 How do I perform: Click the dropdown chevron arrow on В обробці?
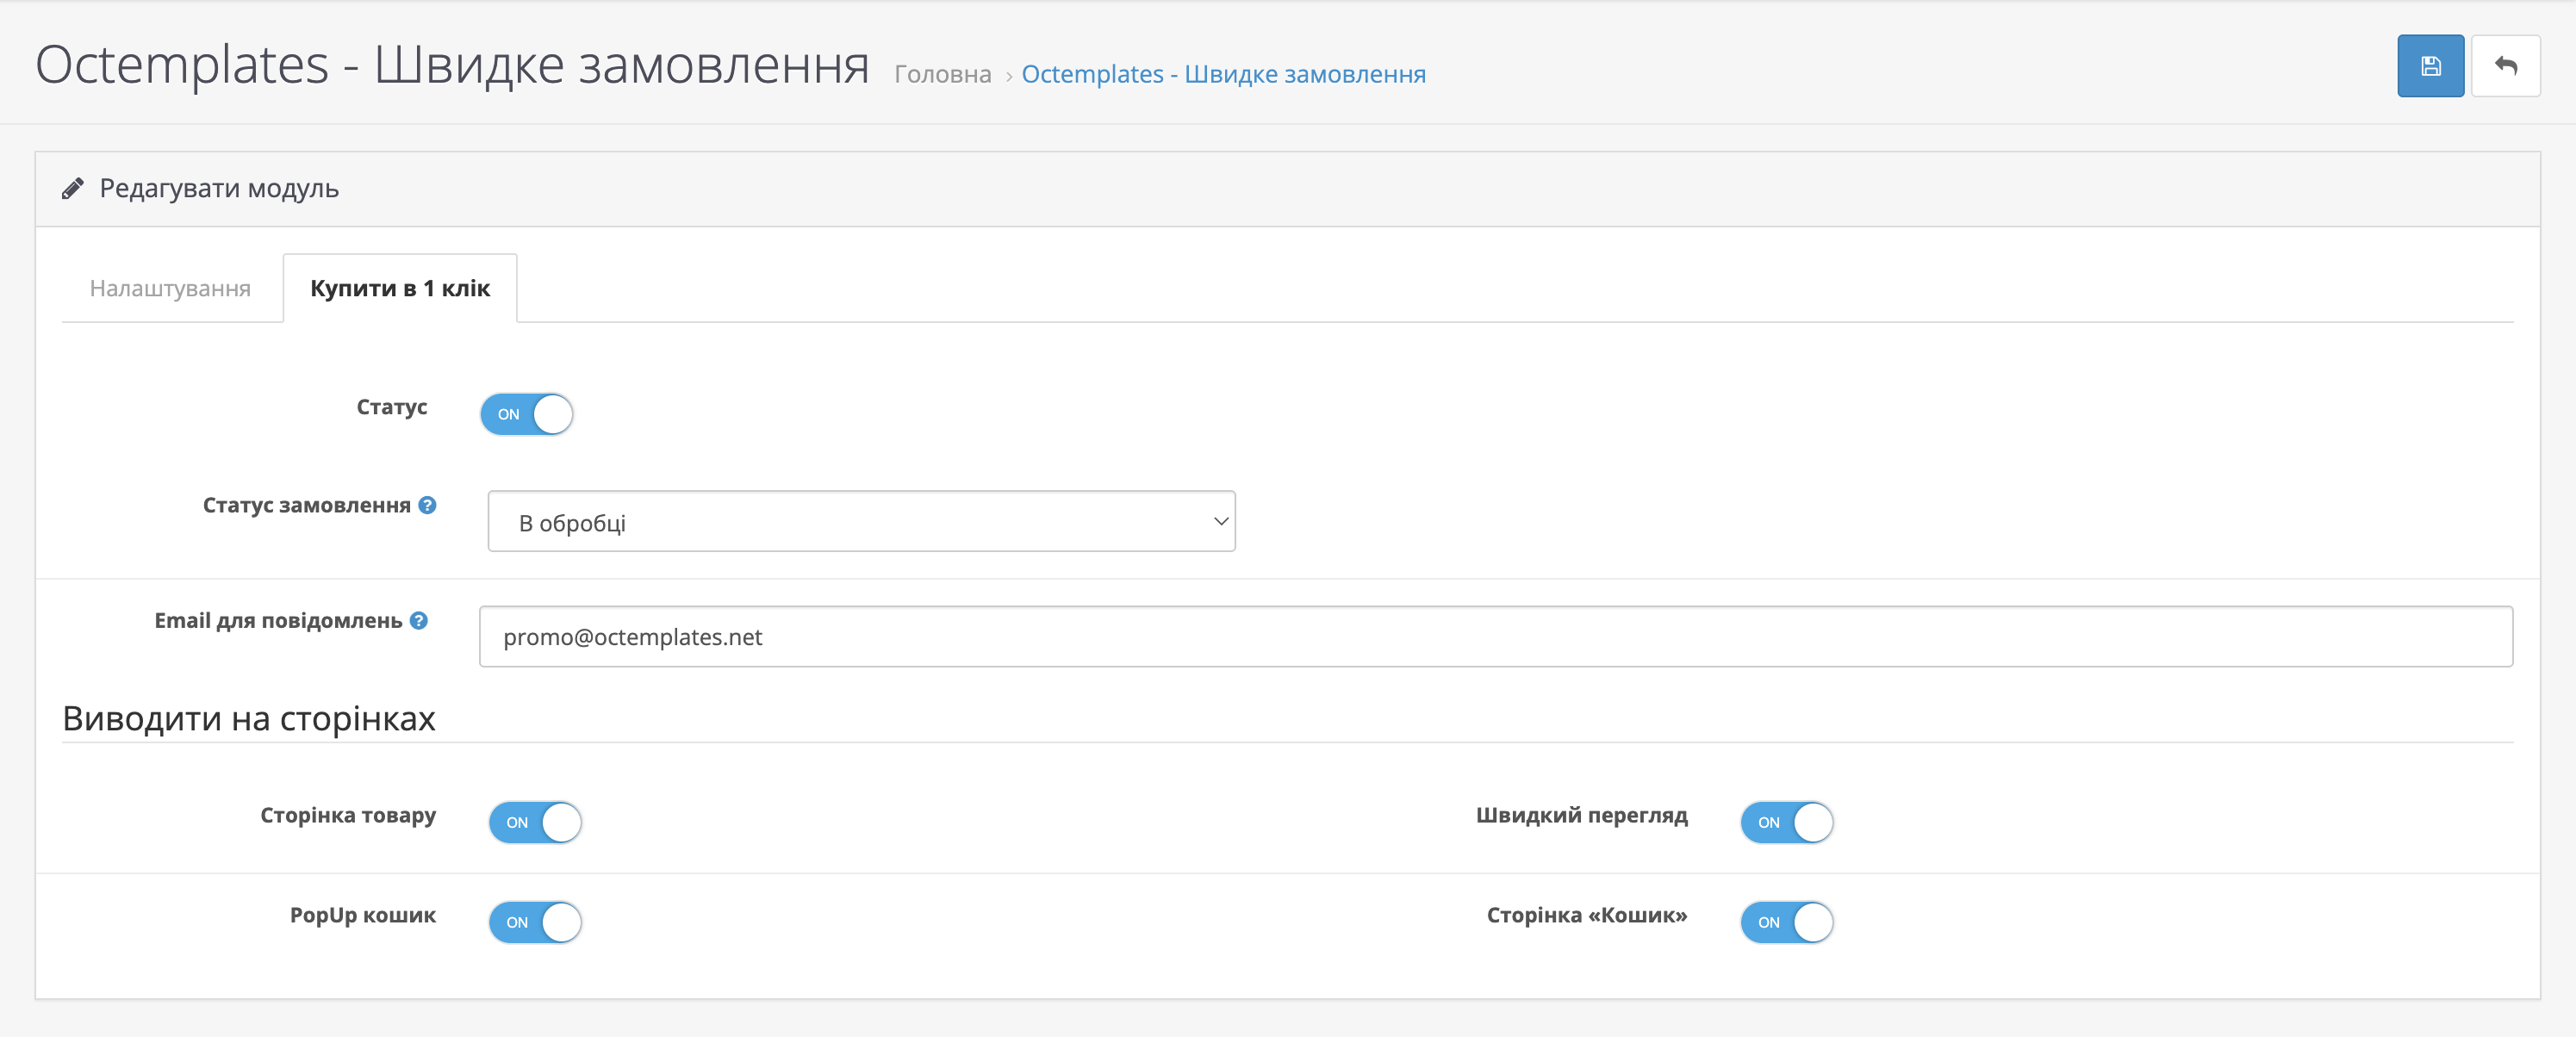[x=1220, y=522]
